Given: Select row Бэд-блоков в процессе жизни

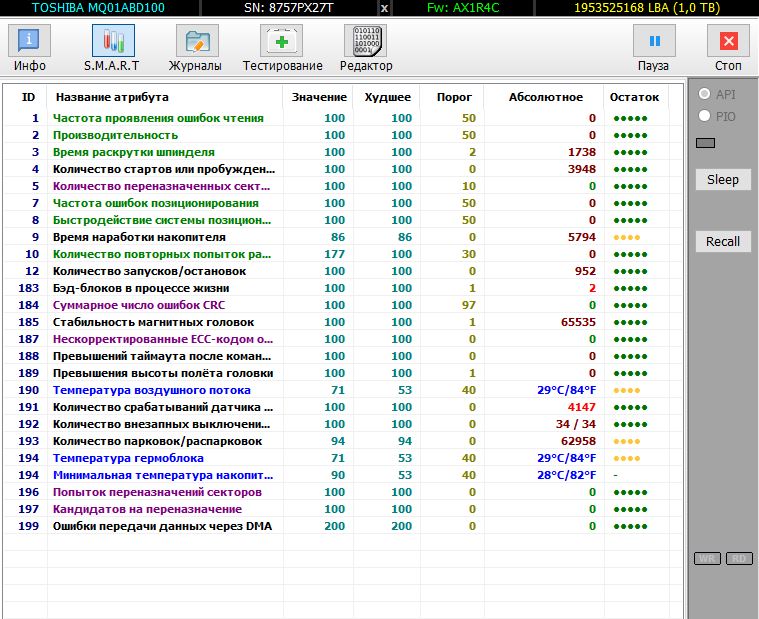Looking at the screenshot, I should click(x=341, y=288).
